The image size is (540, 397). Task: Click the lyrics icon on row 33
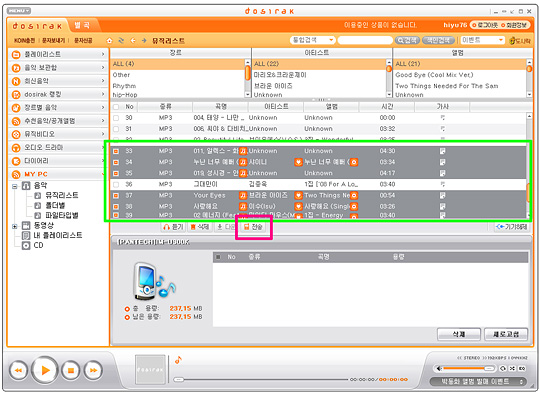tap(443, 151)
